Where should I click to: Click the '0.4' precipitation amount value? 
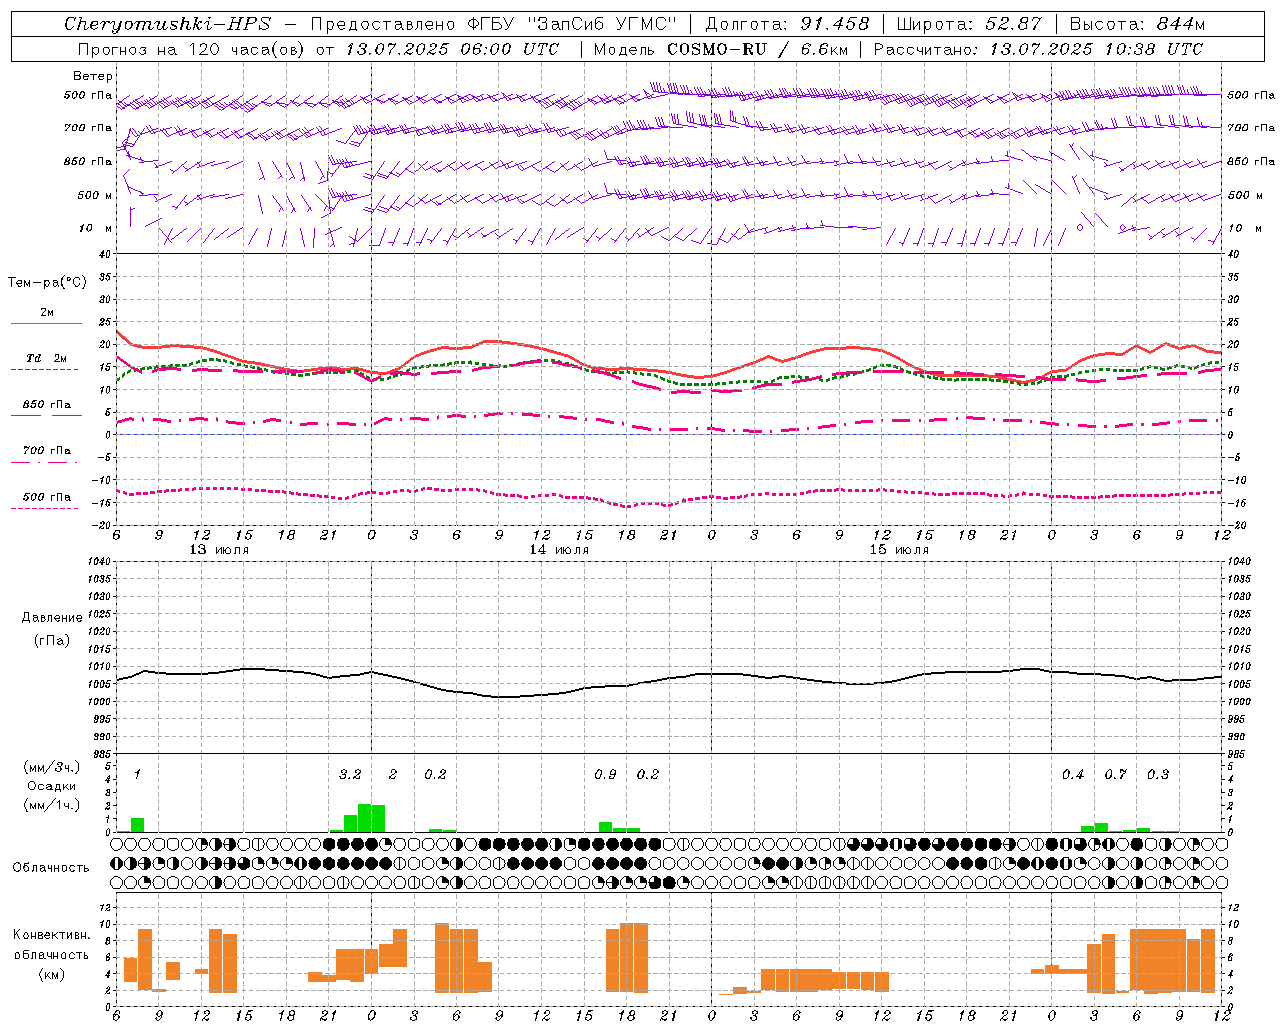[x=1073, y=775]
